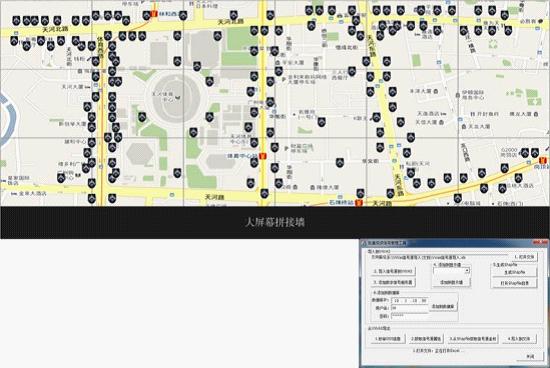This screenshot has height=368, width=550.
Task: Click the '石牌桥站' station label on the map
Action: [341, 203]
